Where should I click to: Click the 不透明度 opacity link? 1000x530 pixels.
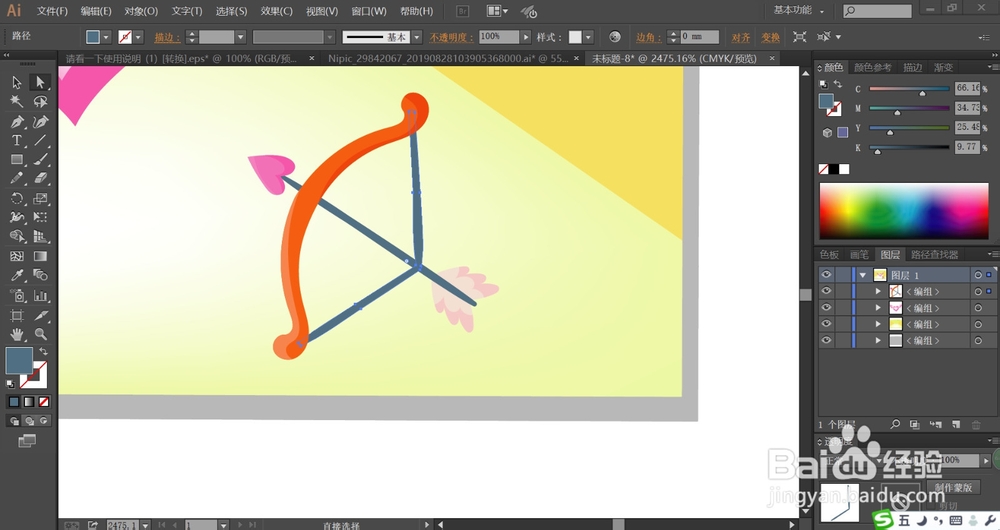pos(451,37)
